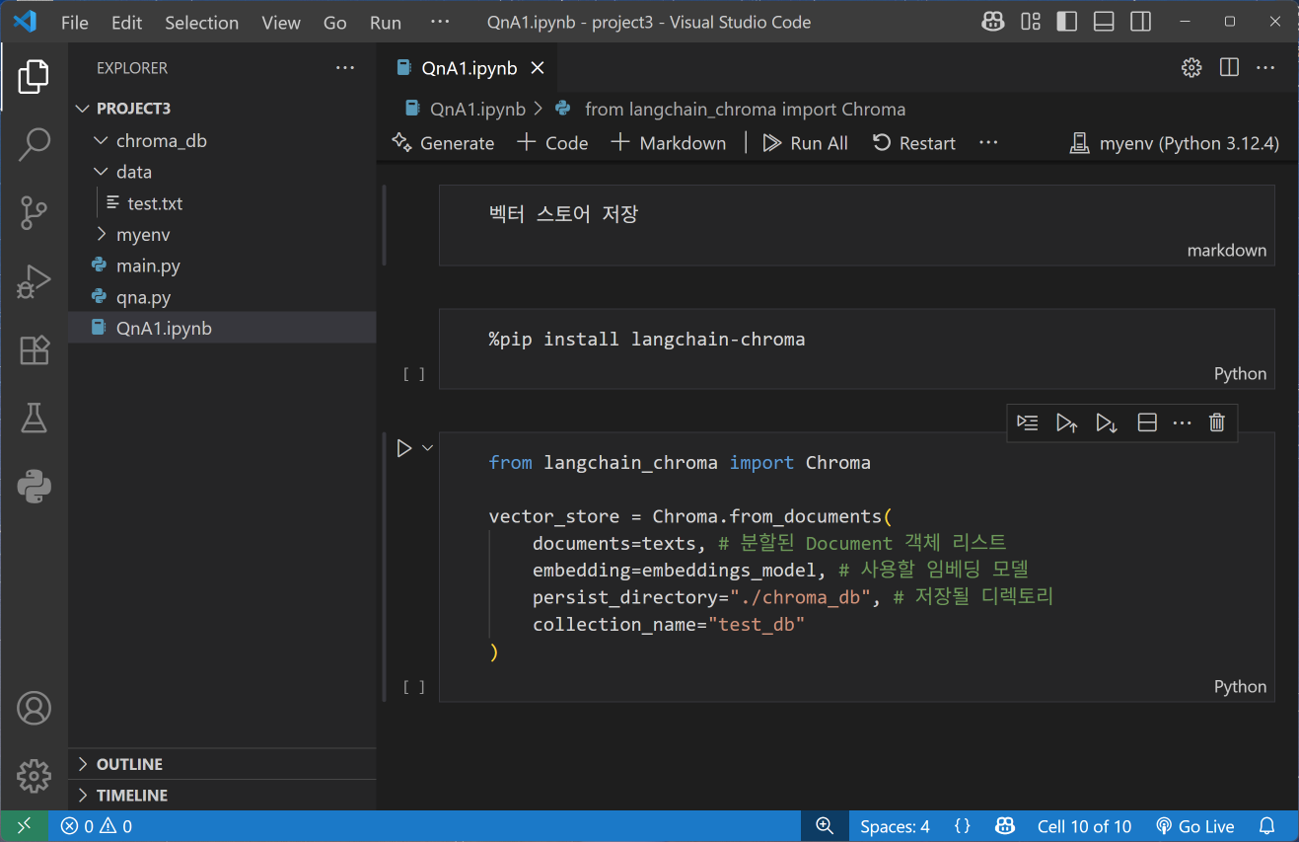Open test.txt in explorer
Viewport: 1299px width, 842px height.
pos(222,203)
